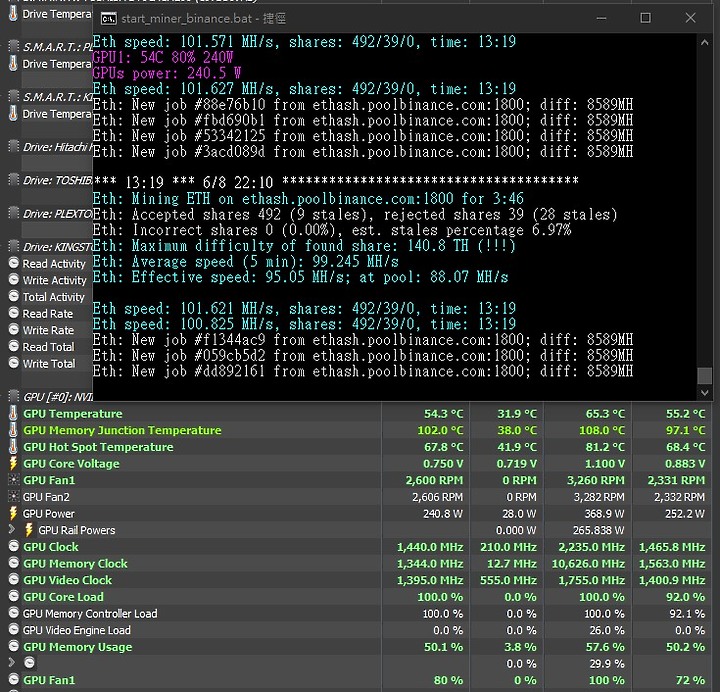This screenshot has height=692, width=720.
Task: Click clock icon beside GPU Clock
Action: click(14, 546)
